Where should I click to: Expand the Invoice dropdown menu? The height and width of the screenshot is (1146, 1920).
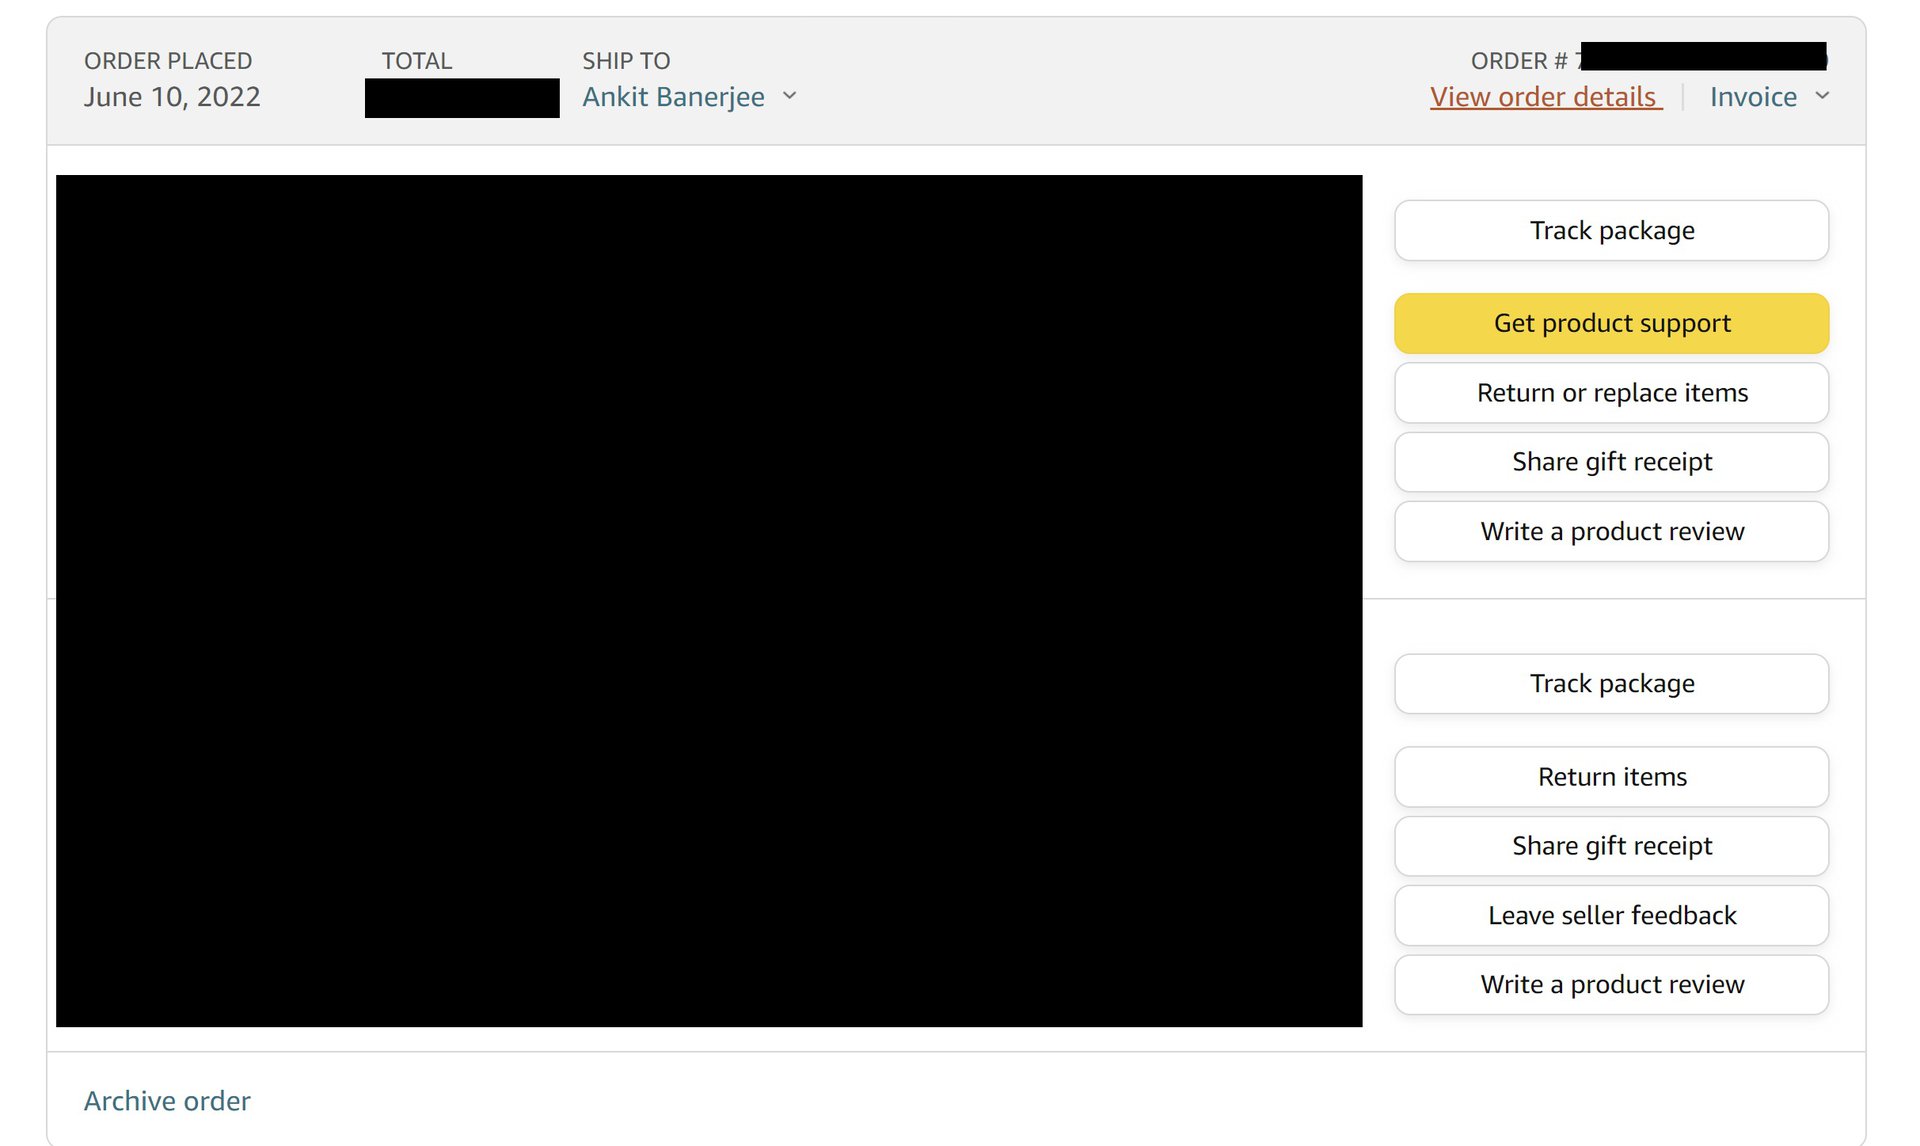(x=1766, y=96)
